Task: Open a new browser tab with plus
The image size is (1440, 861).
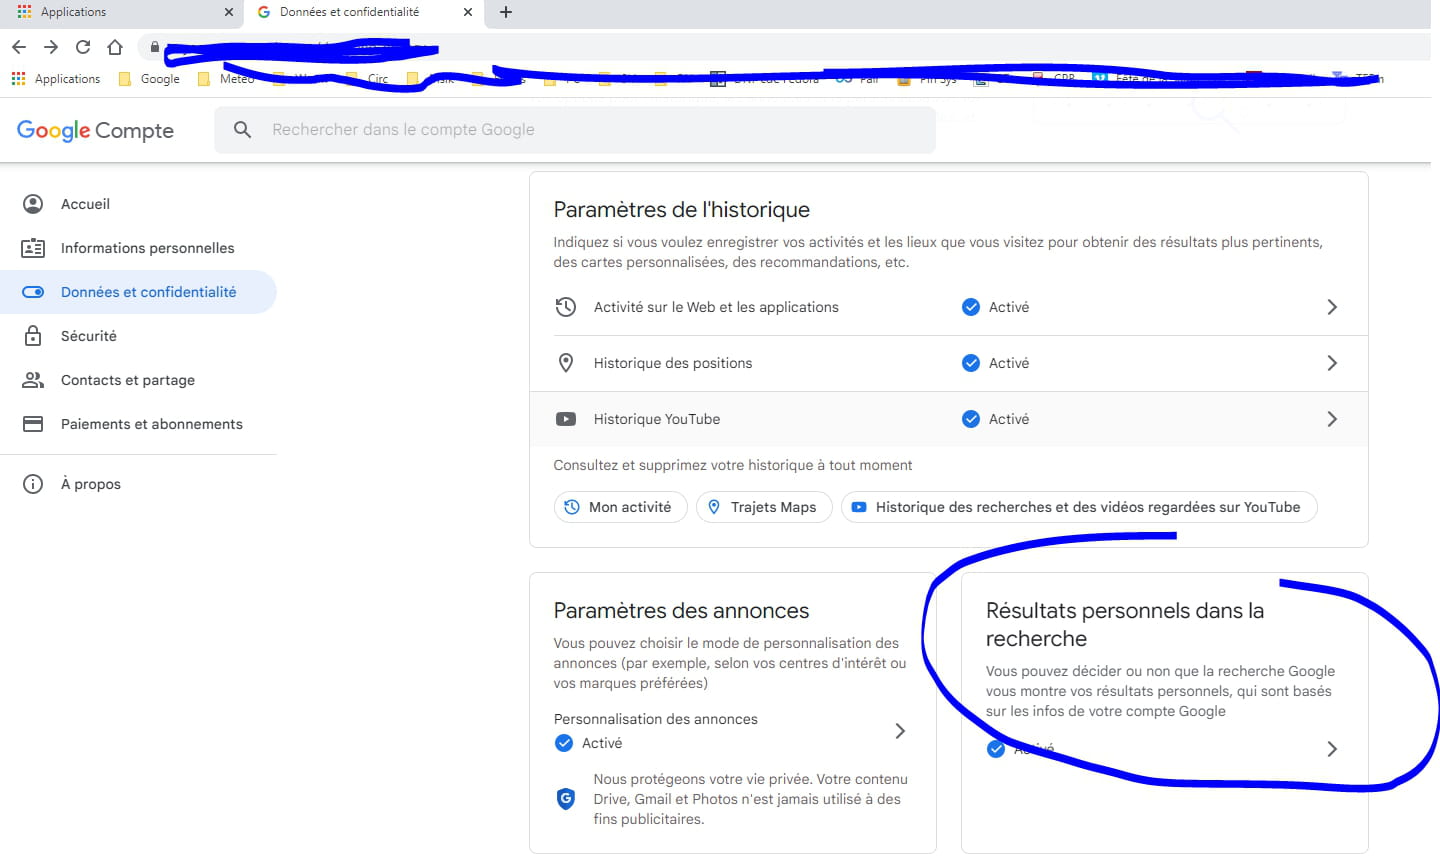Action: pyautogui.click(x=506, y=12)
